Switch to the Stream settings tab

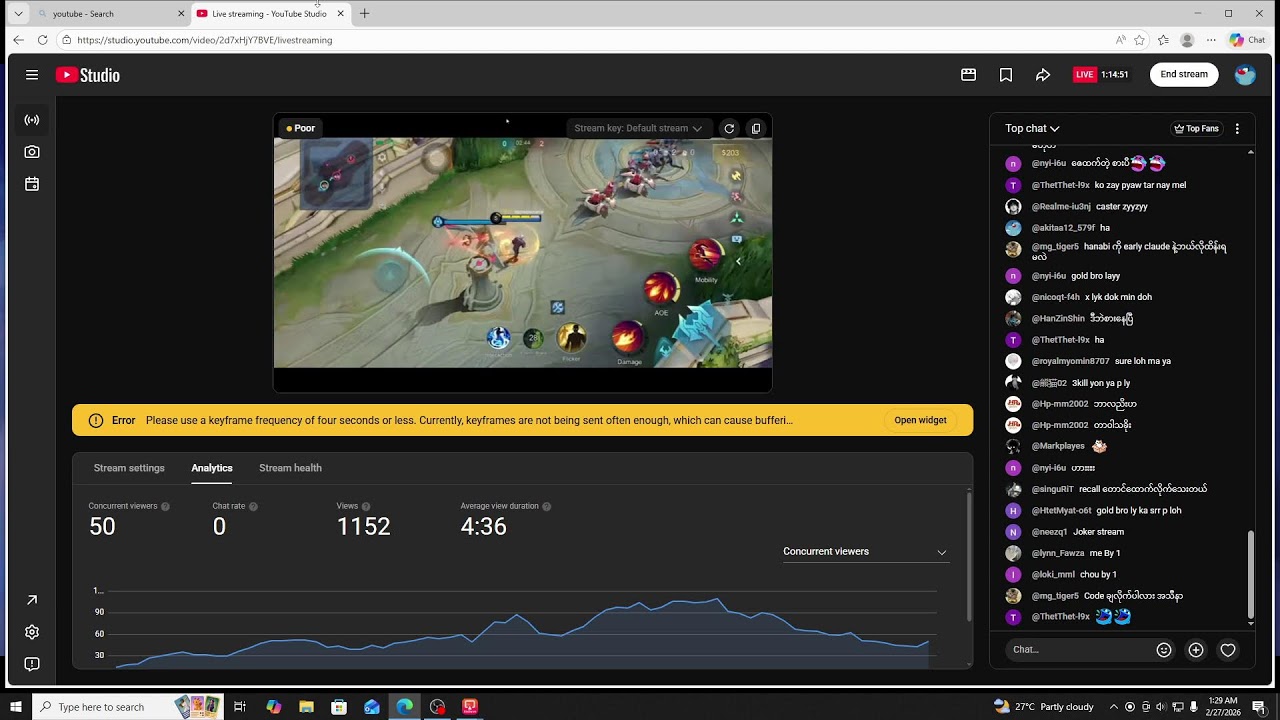click(x=129, y=468)
